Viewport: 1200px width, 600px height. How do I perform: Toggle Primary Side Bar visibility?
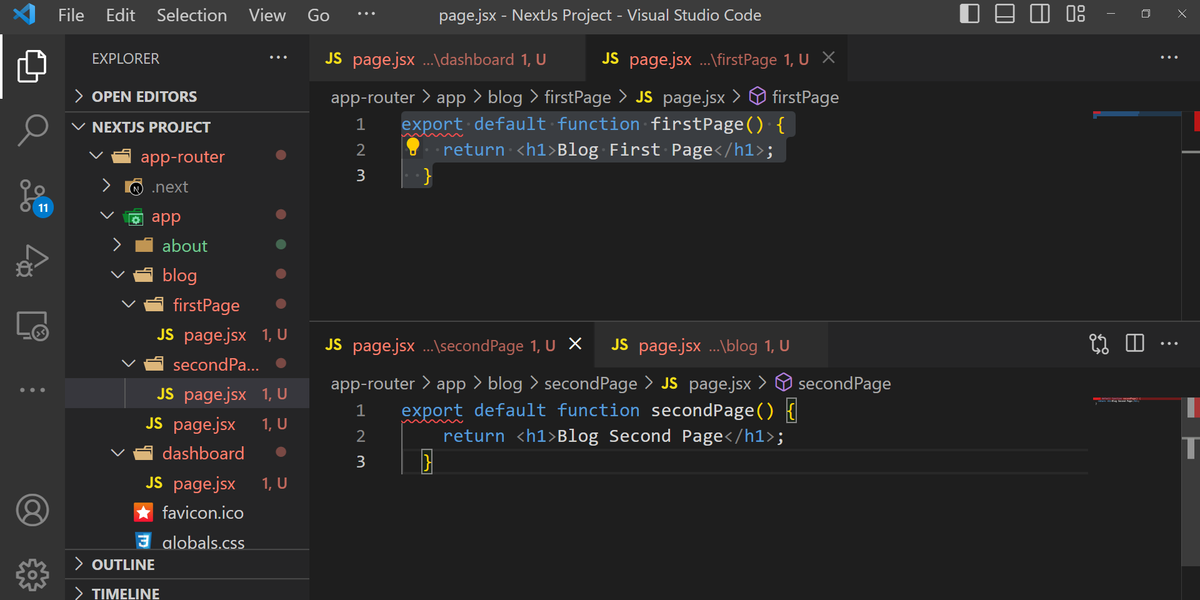point(969,14)
